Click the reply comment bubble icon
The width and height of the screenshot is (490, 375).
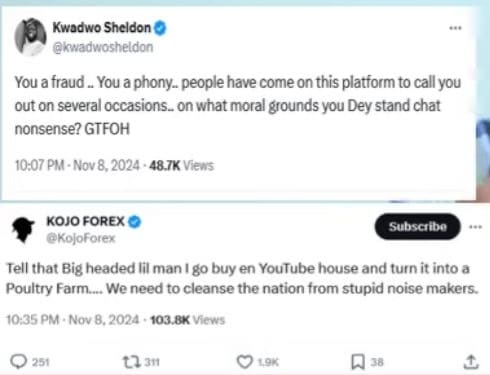point(18,362)
